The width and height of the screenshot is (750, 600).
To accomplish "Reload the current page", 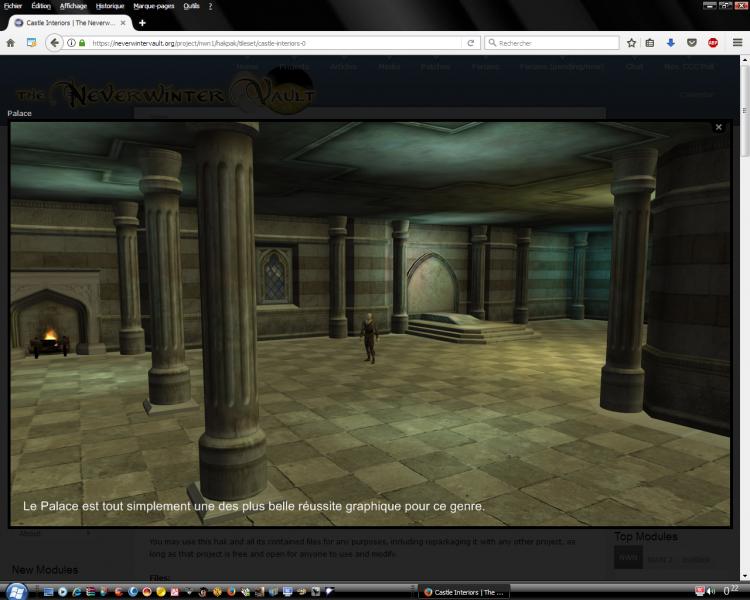I will point(471,43).
